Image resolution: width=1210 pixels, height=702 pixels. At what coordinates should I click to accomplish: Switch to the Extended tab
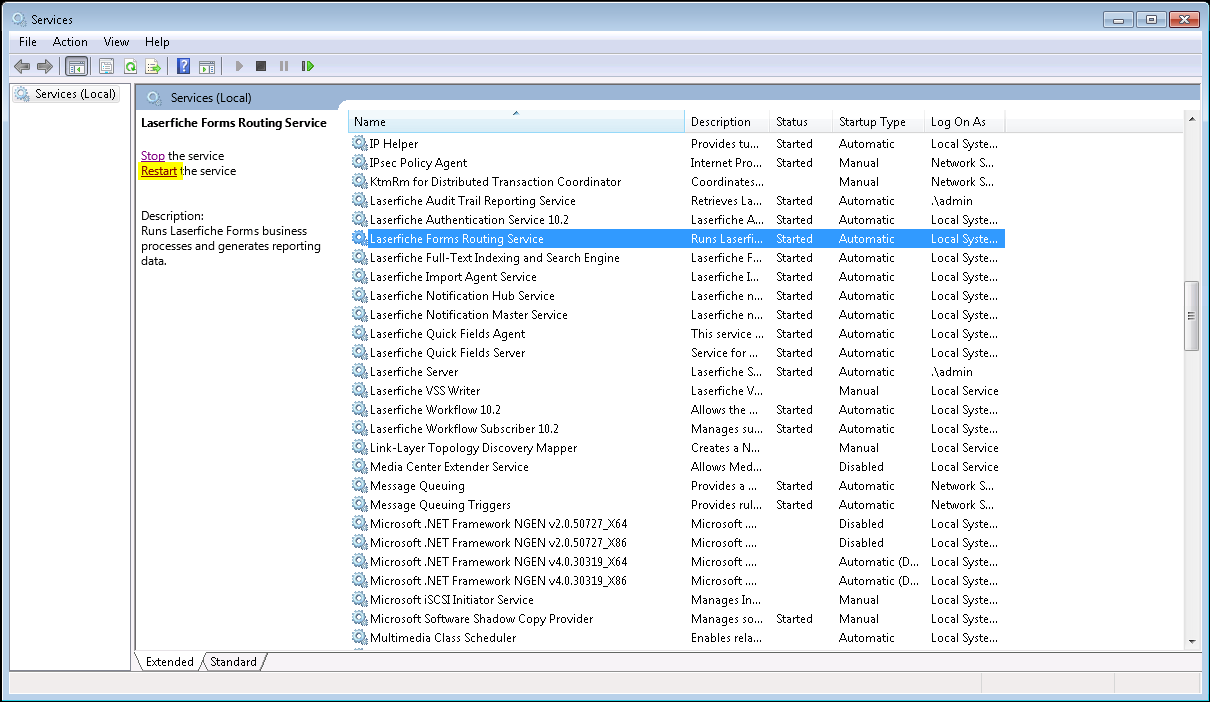point(169,662)
